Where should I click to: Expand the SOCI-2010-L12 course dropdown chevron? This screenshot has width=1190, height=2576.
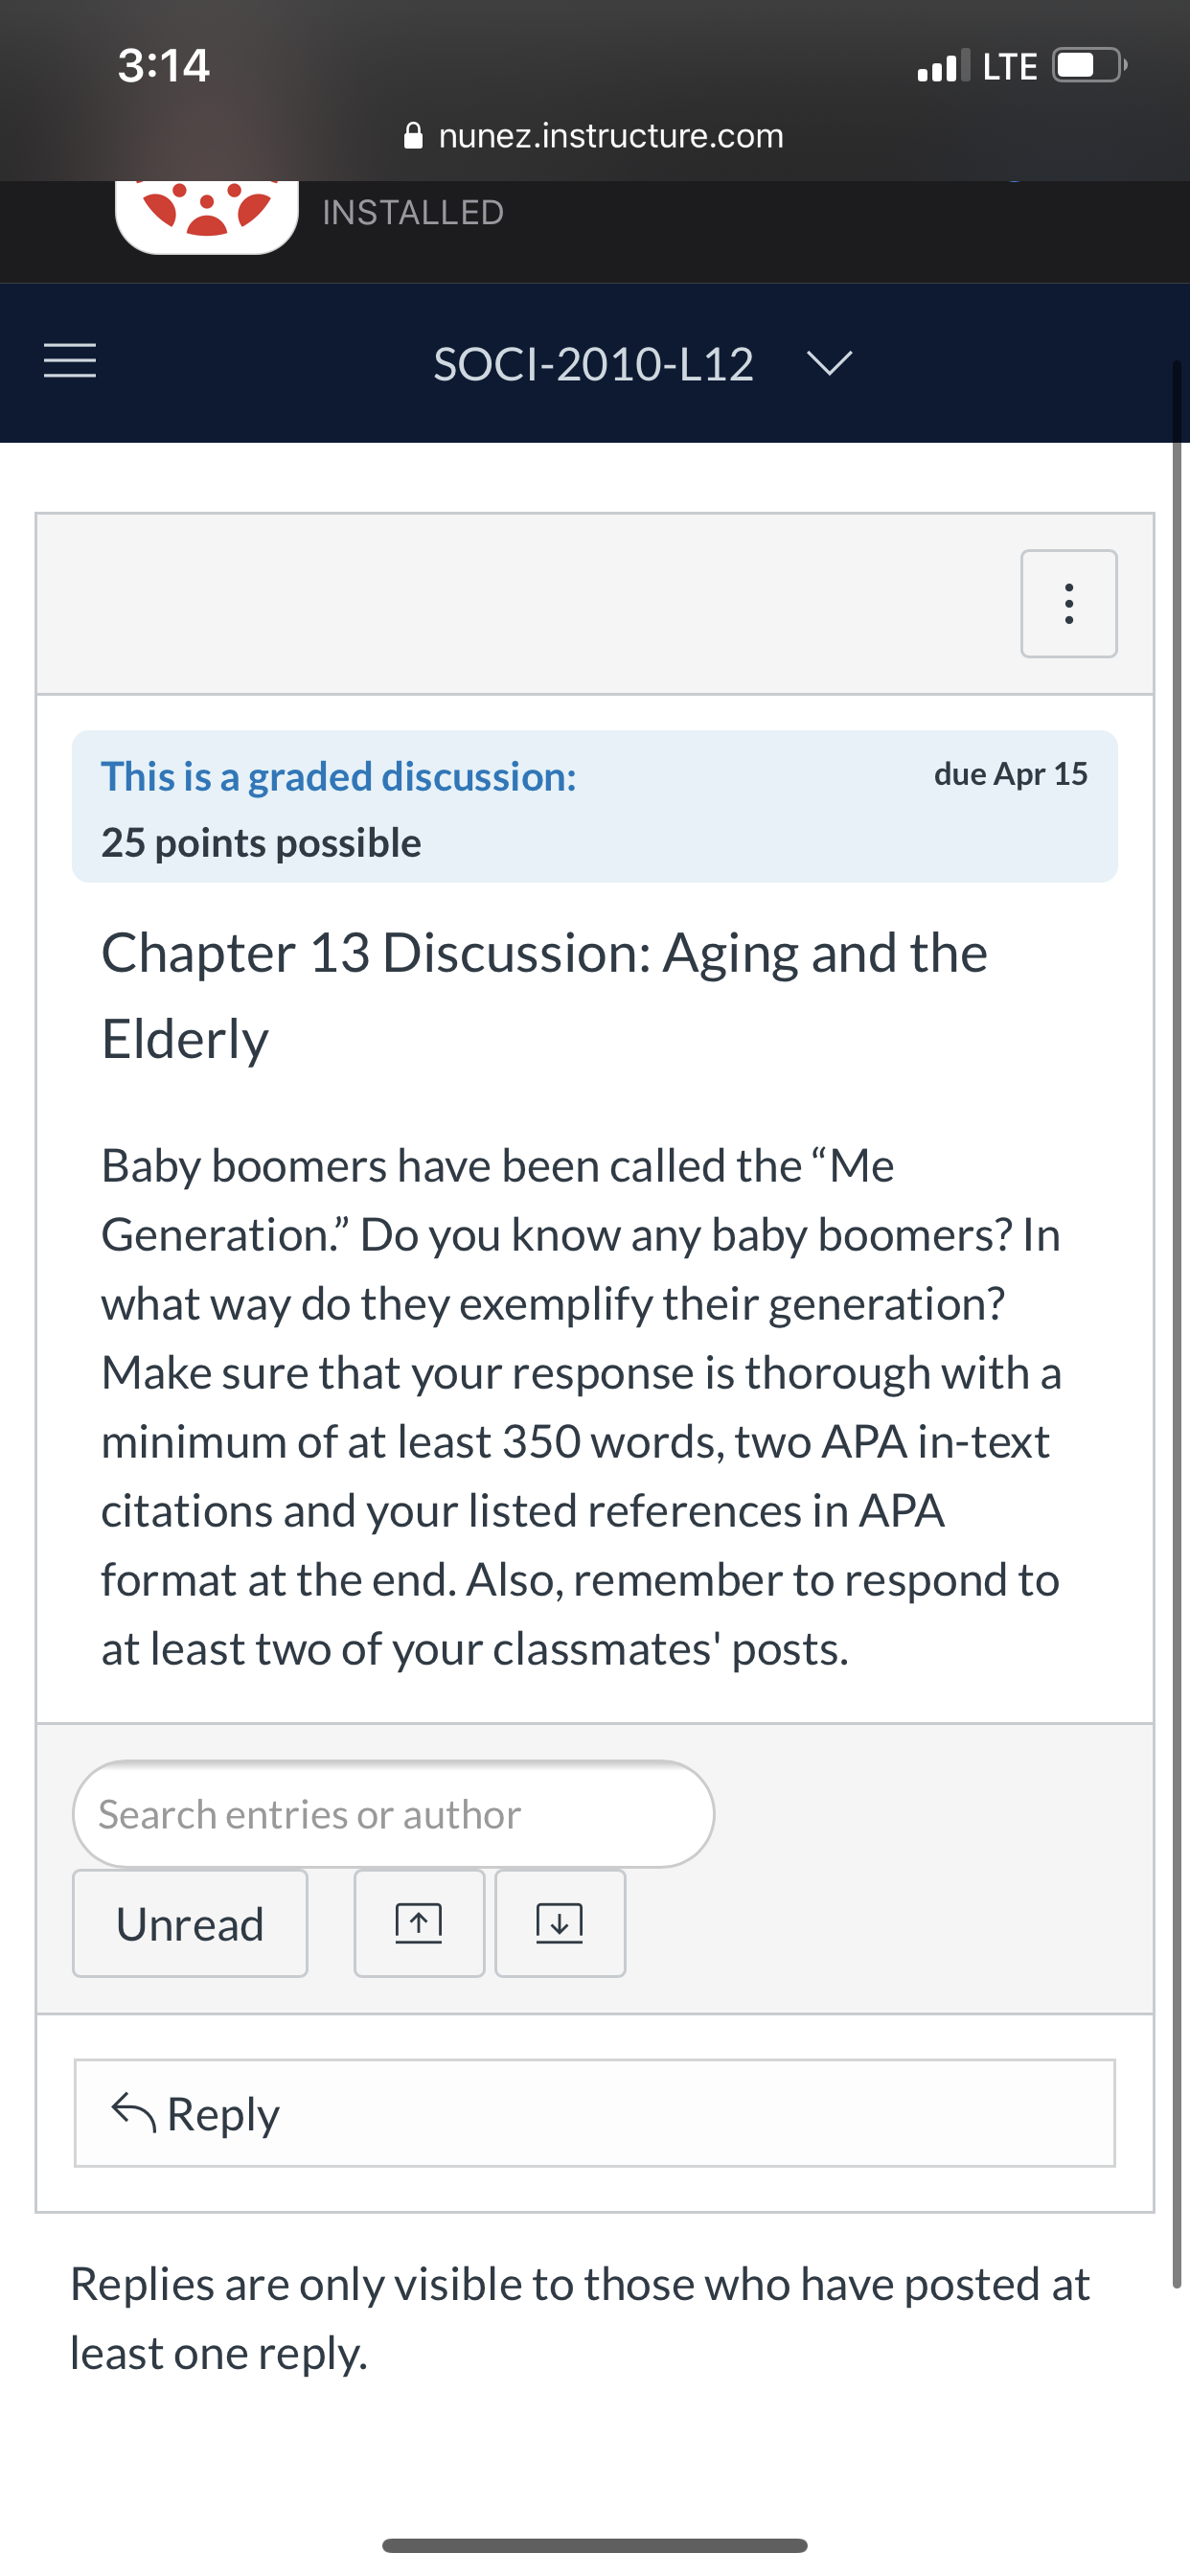tap(829, 363)
